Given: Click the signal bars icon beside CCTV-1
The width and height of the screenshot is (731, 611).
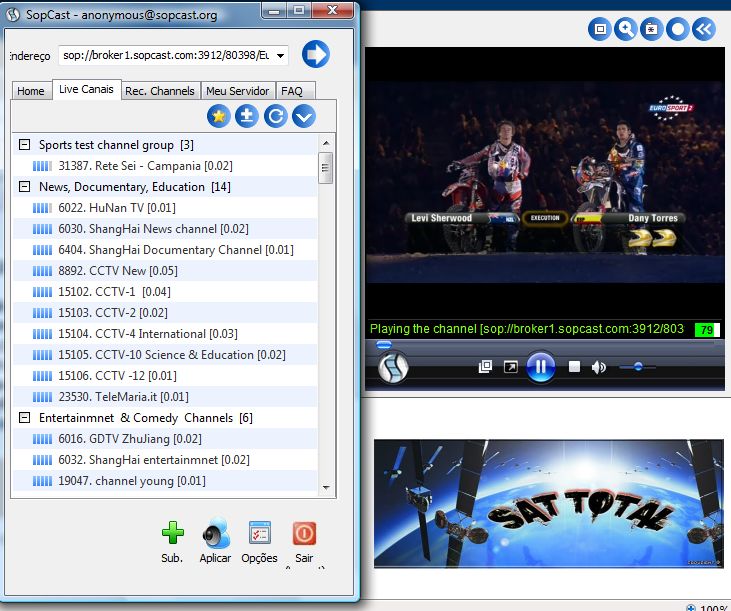Looking at the screenshot, I should tap(42, 292).
